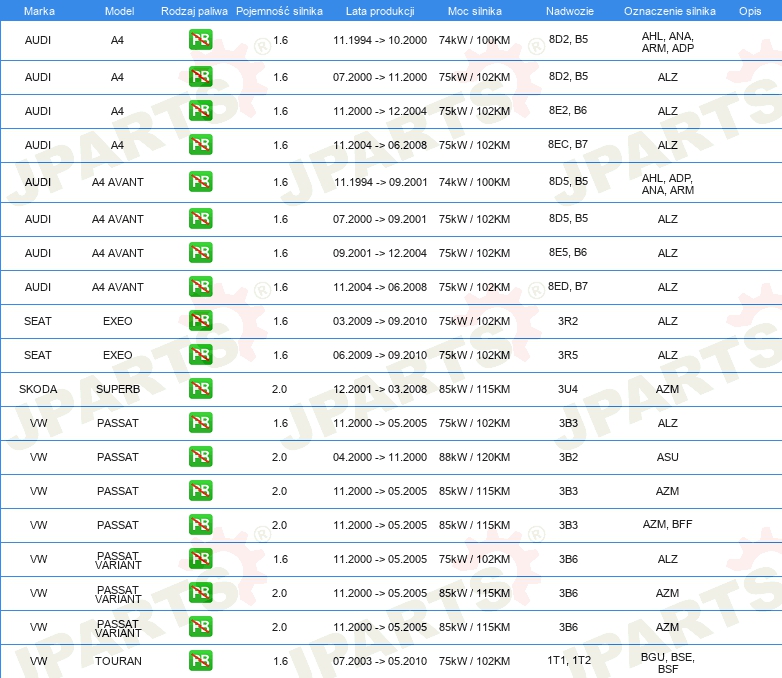Click body code 8E5, B6
The height and width of the screenshot is (678, 782).
click(568, 252)
